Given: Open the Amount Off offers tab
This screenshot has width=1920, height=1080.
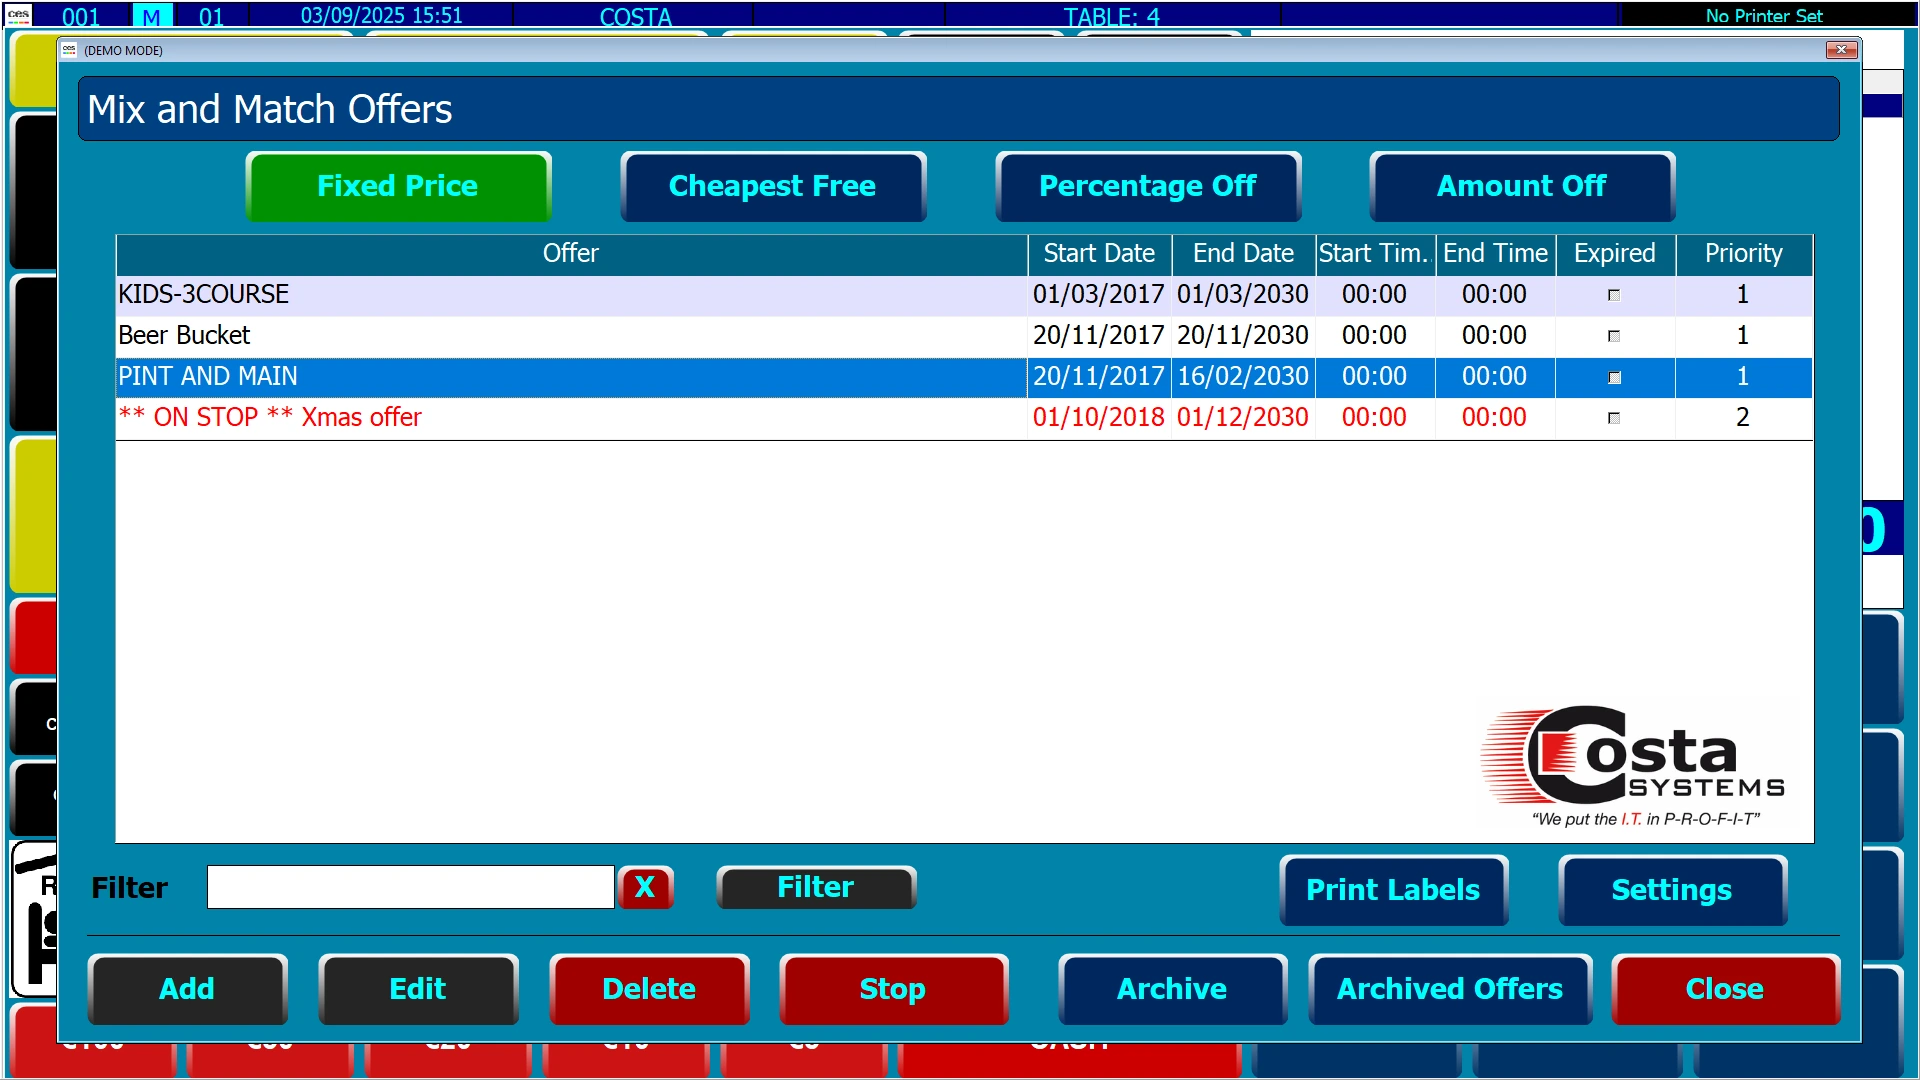Looking at the screenshot, I should point(1521,186).
